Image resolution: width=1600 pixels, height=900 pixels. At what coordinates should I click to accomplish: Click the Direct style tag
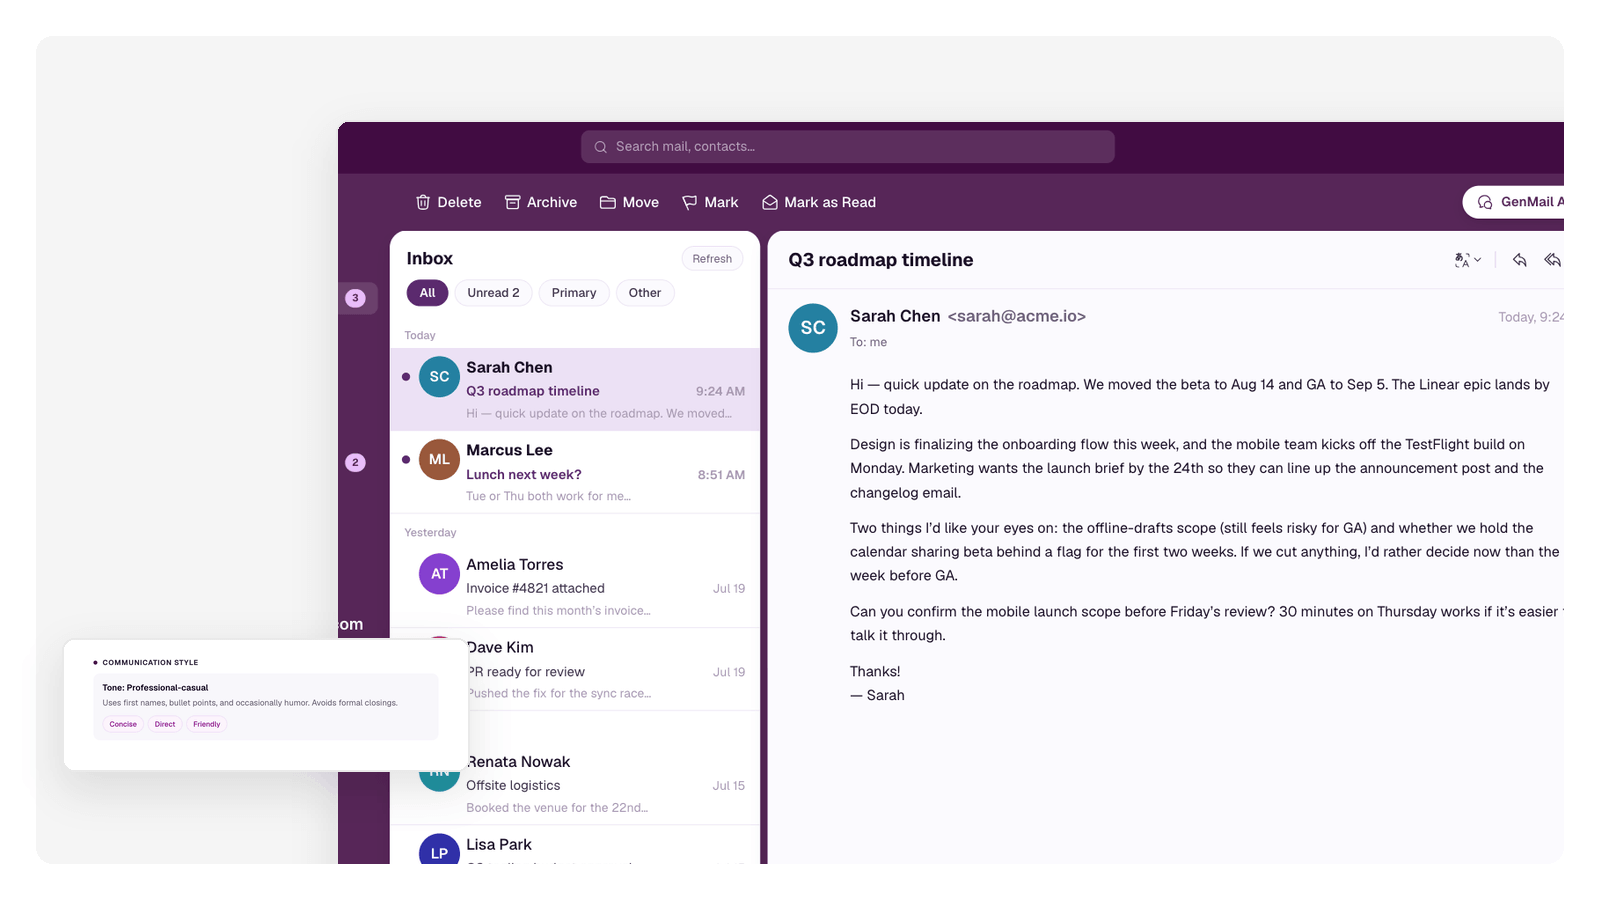[165, 724]
